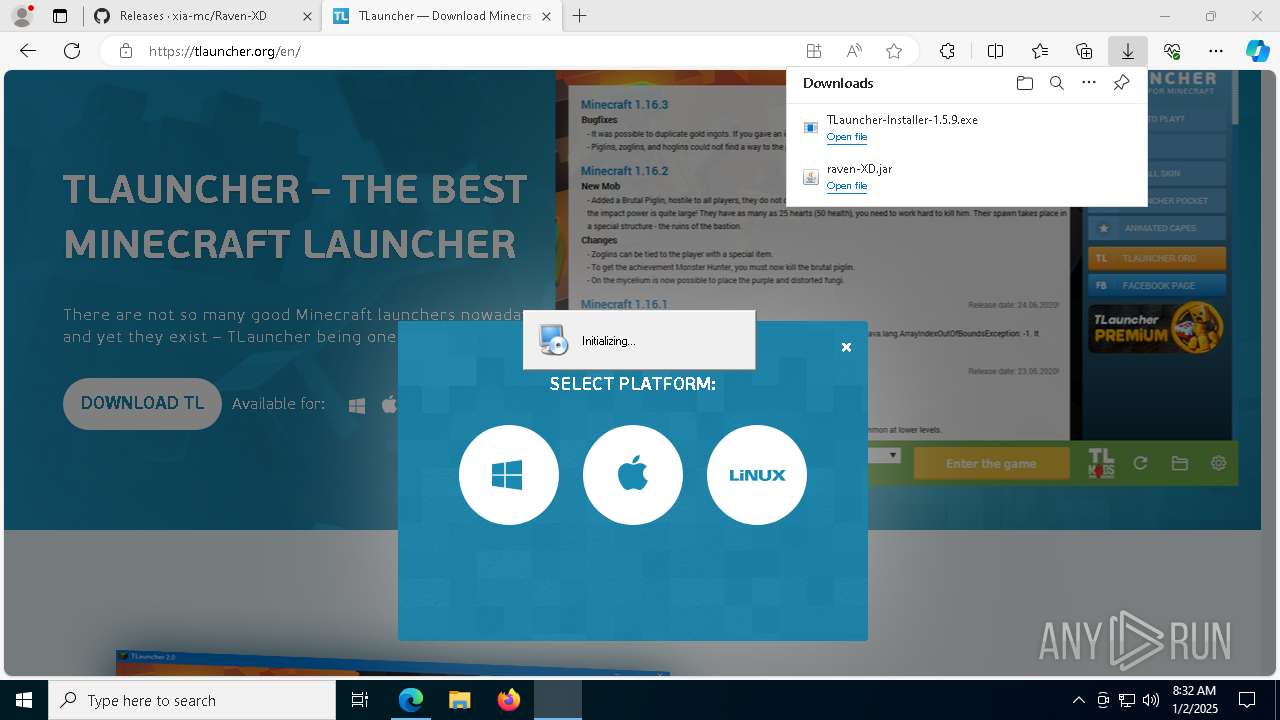Click the Read aloud icon
This screenshot has height=720, width=1280.
coord(854,51)
